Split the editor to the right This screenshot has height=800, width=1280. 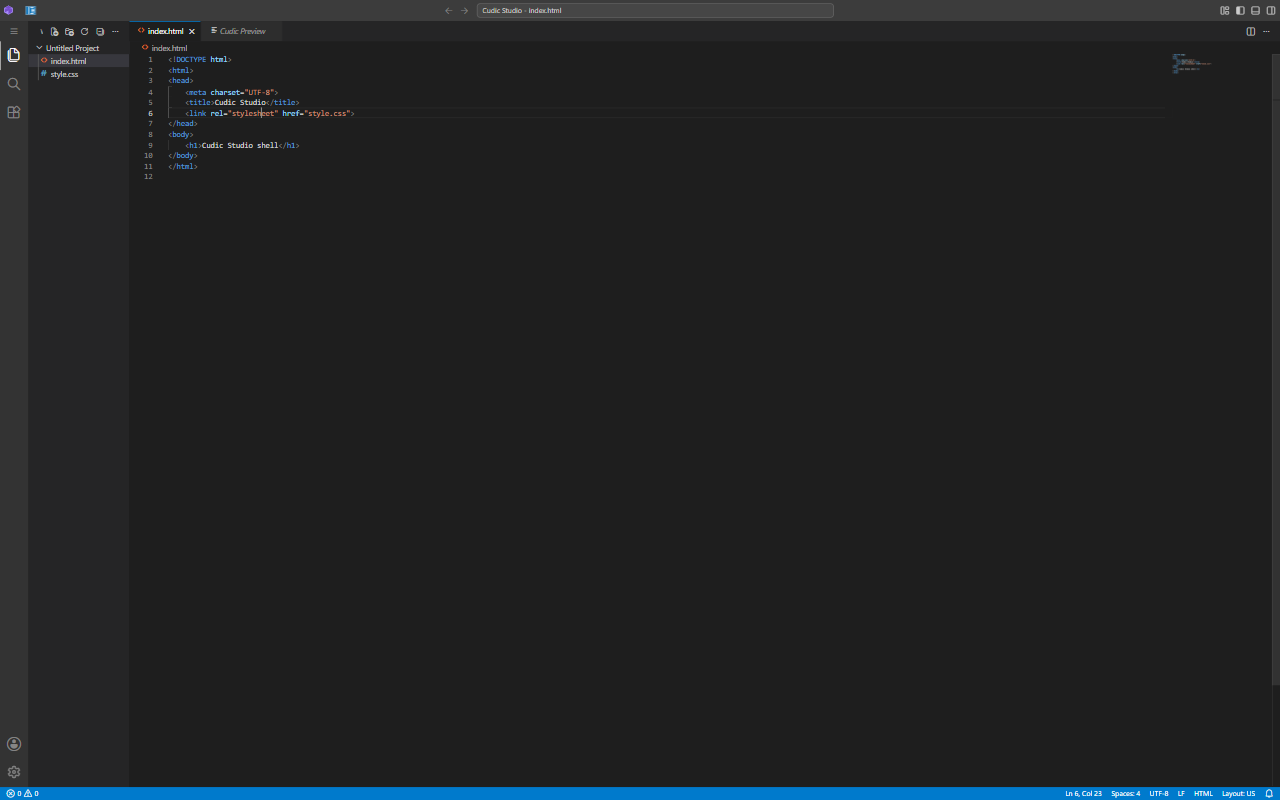1251,31
